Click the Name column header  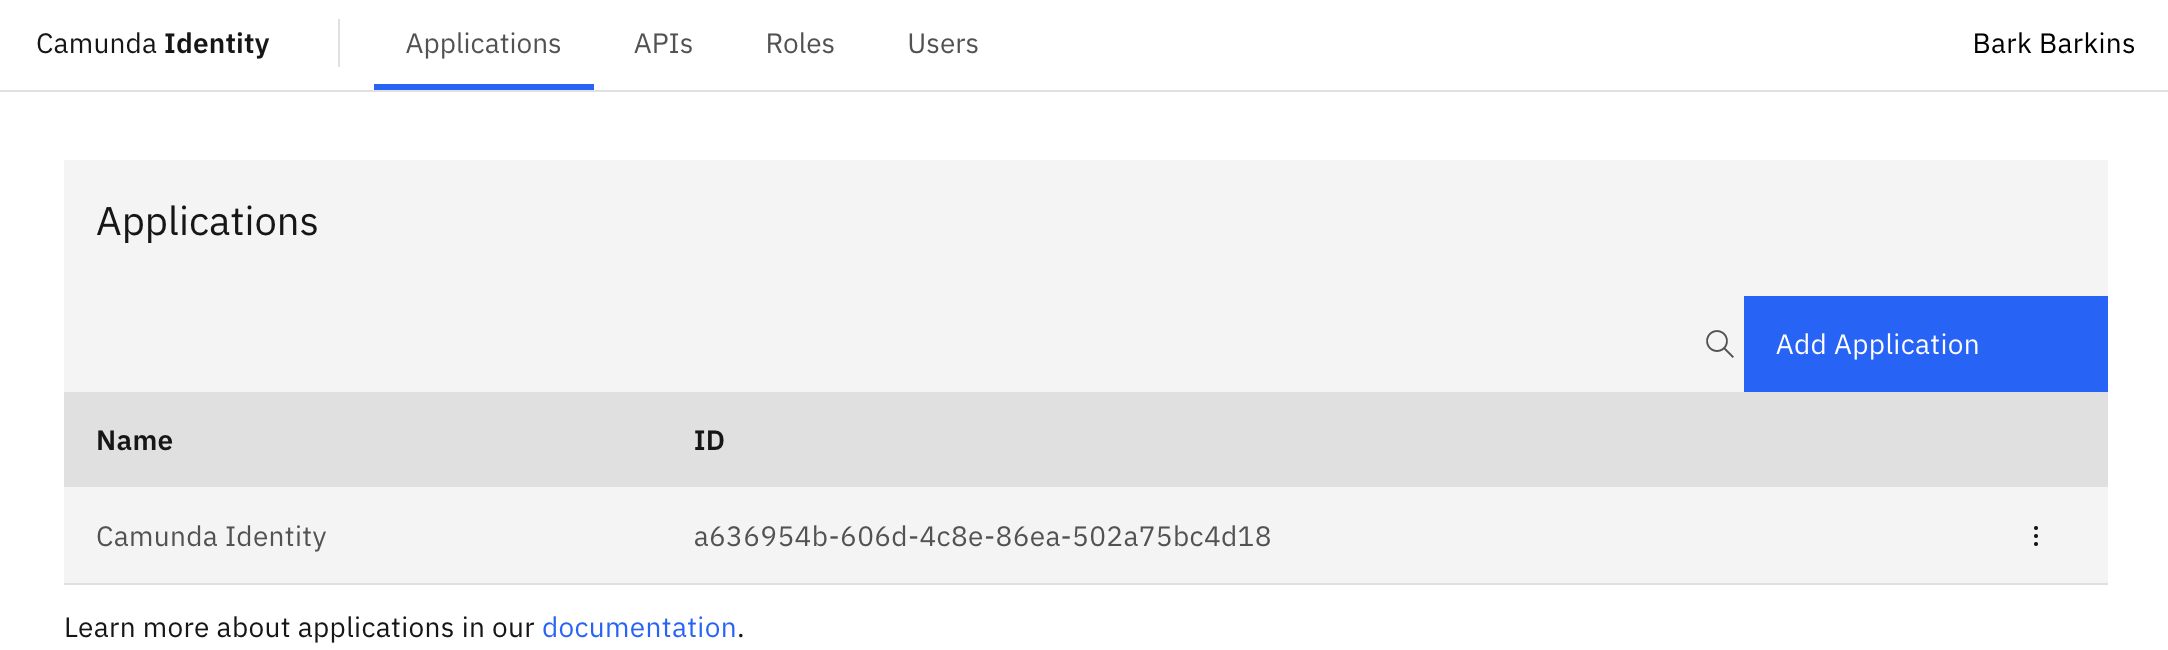click(134, 439)
